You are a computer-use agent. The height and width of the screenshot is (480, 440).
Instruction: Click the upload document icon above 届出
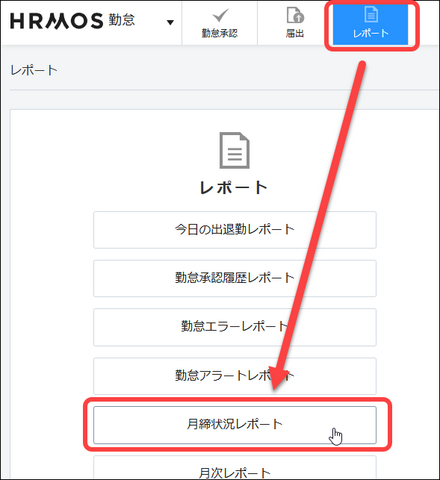point(295,15)
